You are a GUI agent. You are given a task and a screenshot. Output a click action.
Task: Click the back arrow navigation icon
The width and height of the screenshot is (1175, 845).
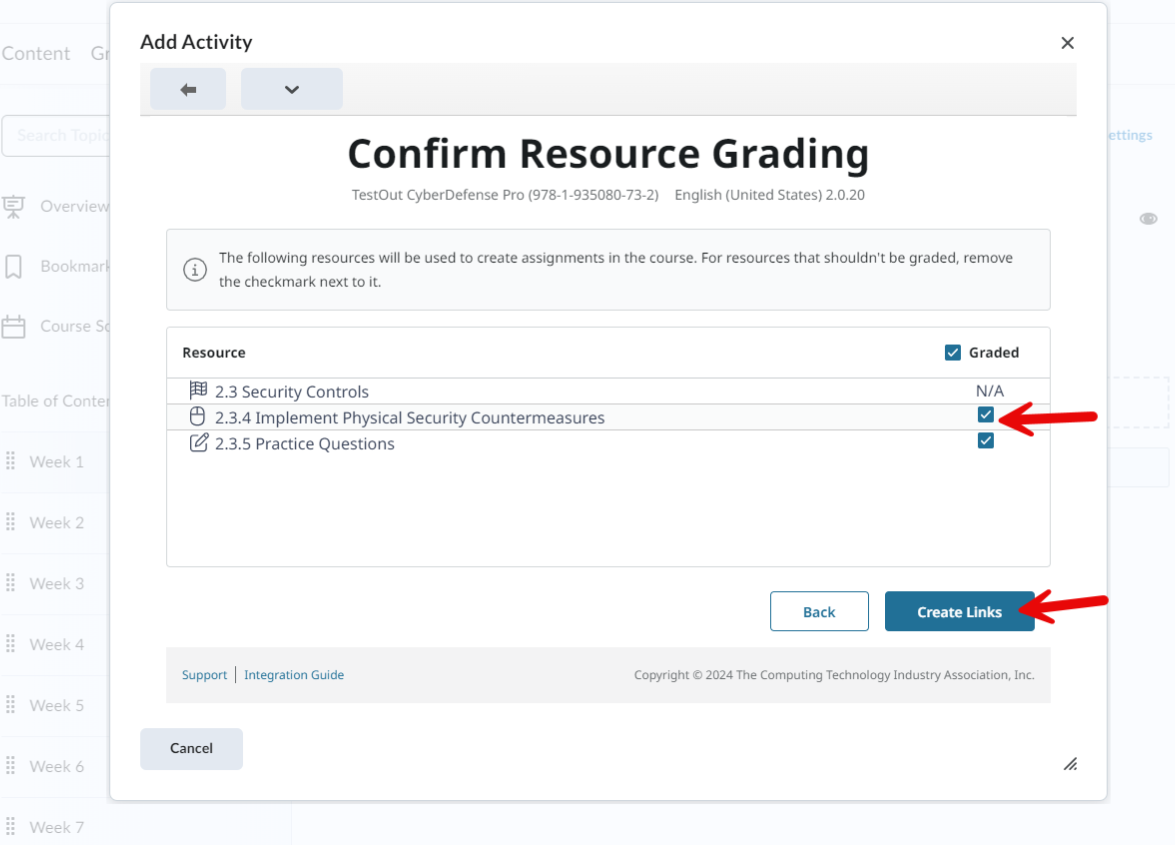pos(188,89)
